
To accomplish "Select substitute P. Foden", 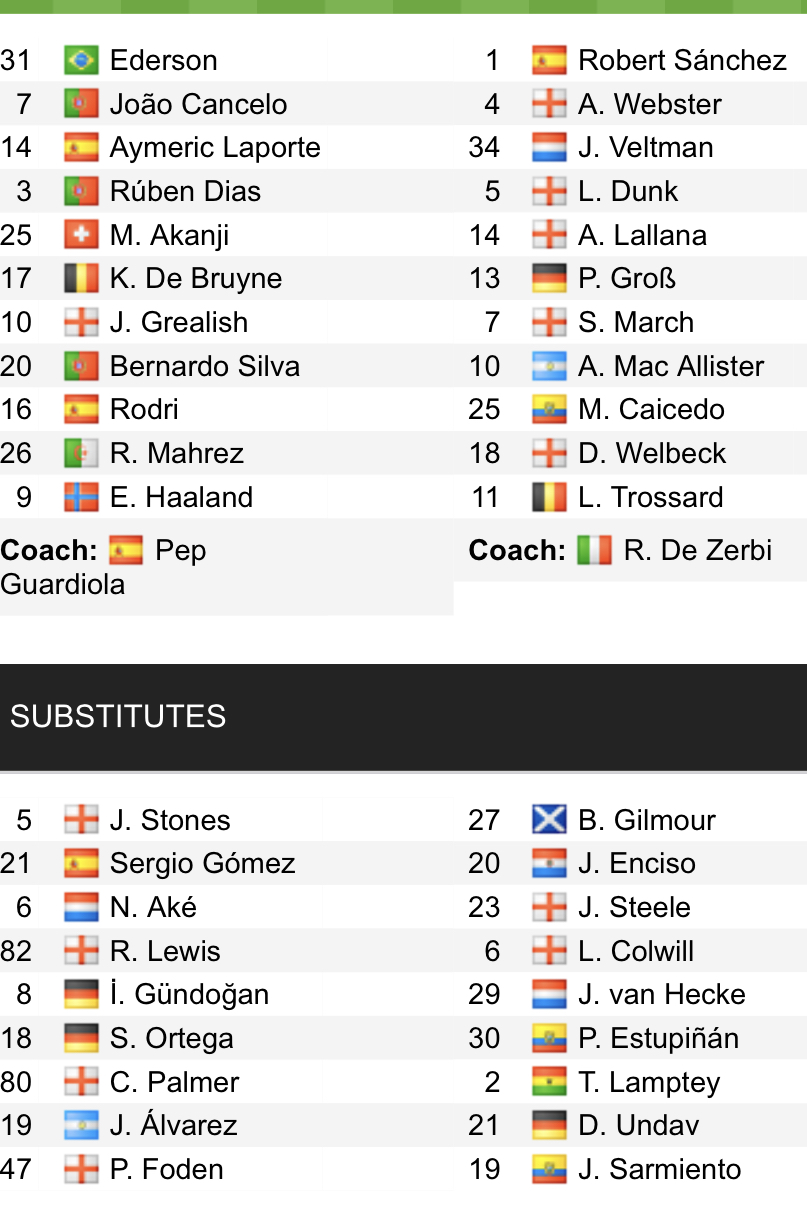I will 166,1170.
